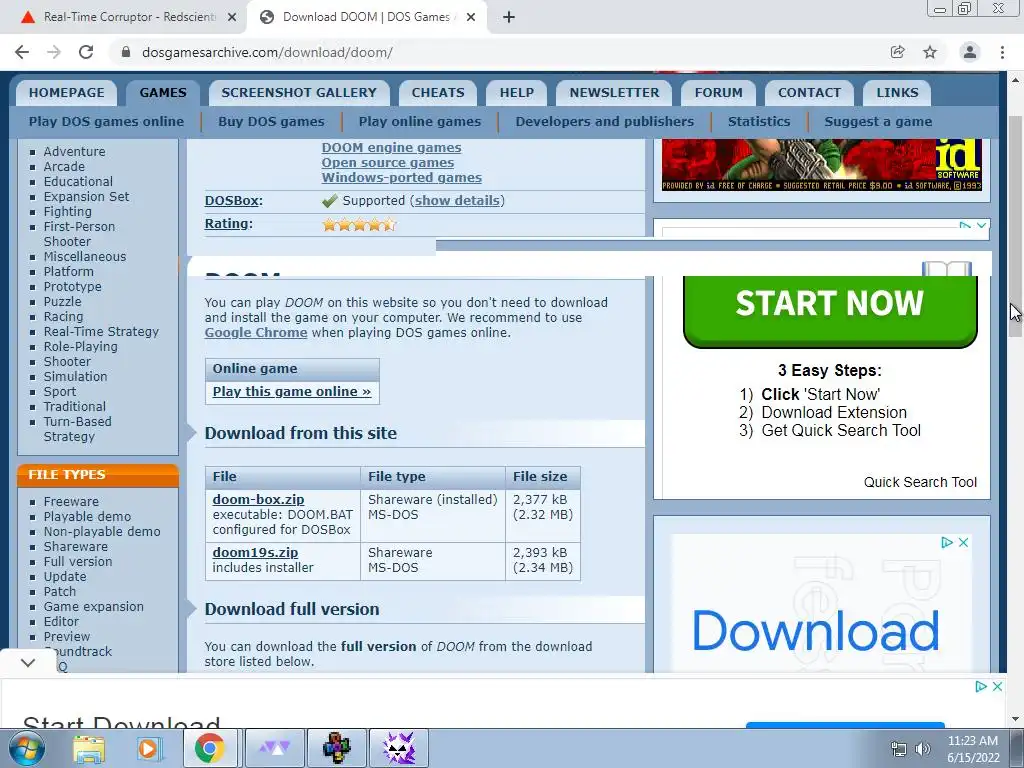Click Play this game online link
The width and height of the screenshot is (1024, 768).
click(292, 391)
